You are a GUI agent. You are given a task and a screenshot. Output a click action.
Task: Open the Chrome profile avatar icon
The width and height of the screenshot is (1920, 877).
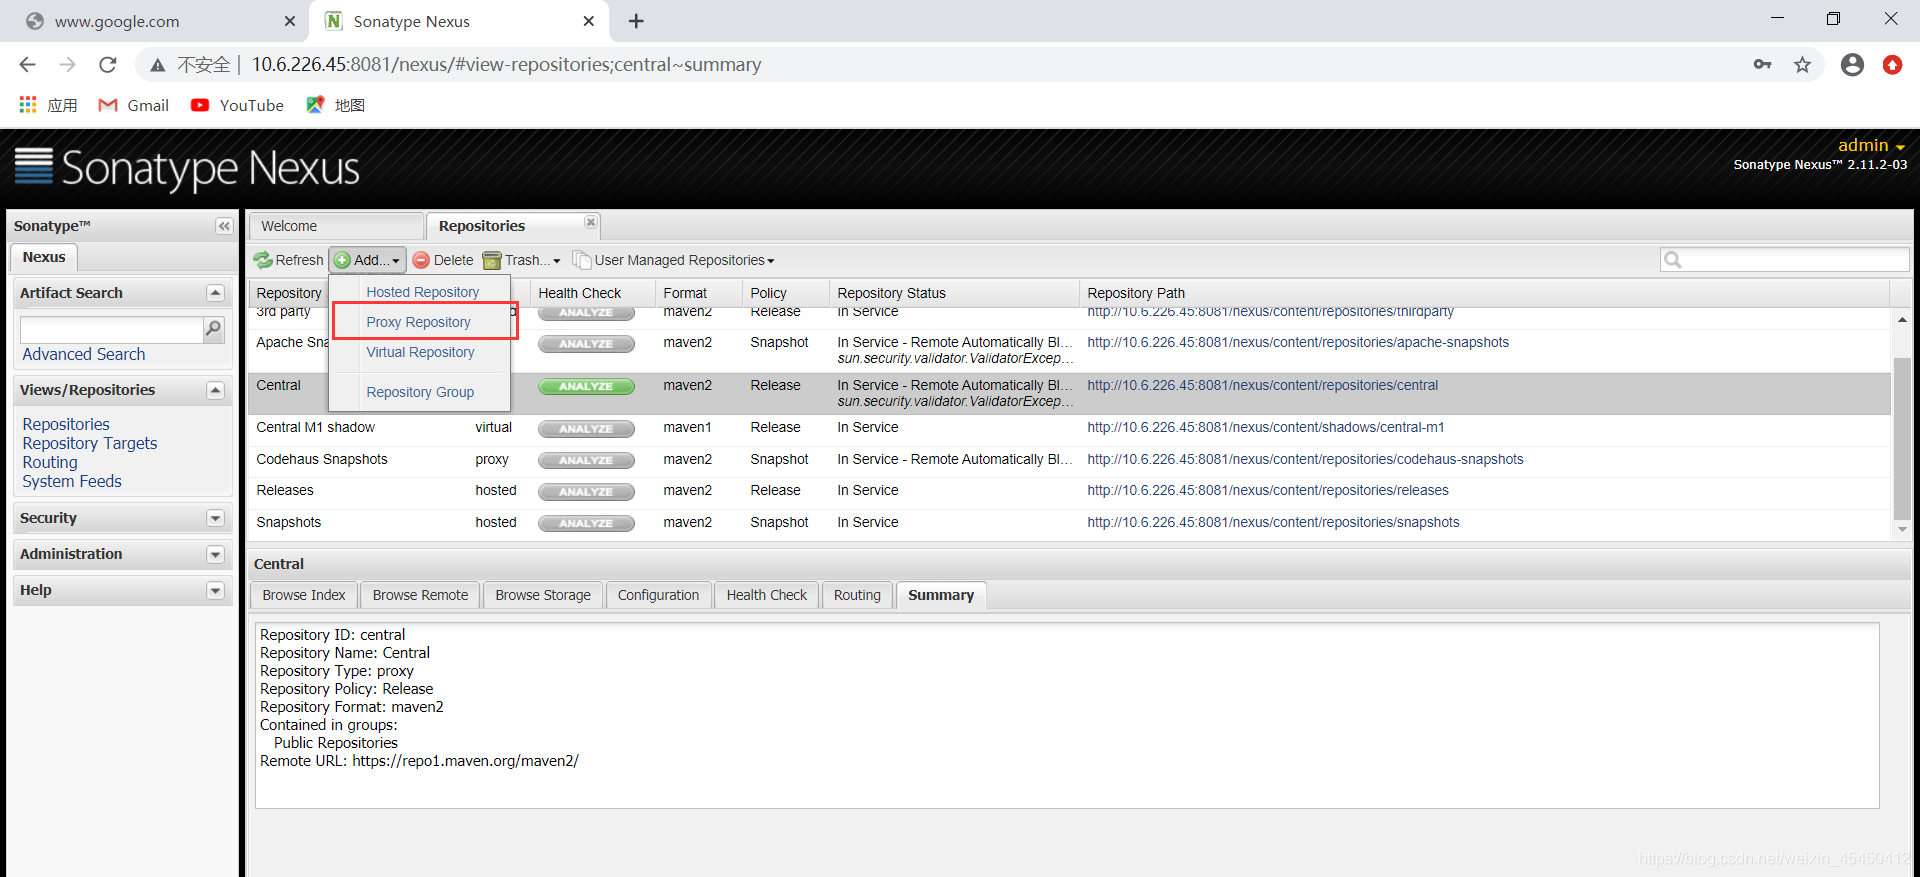(1852, 65)
